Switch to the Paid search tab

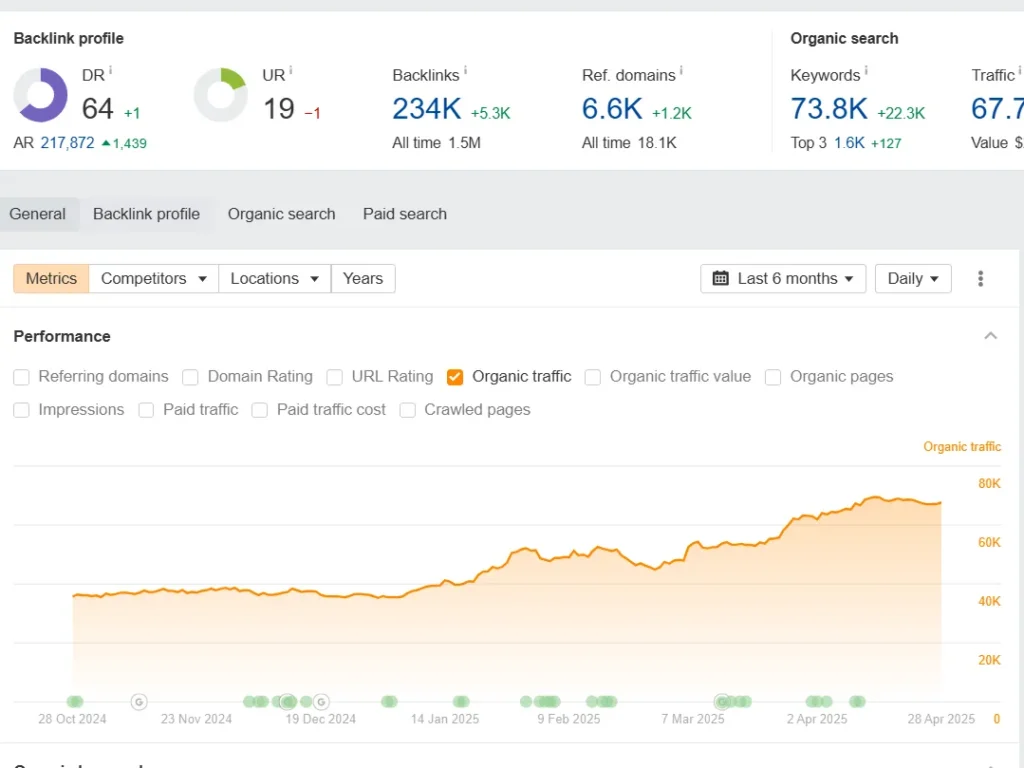[405, 214]
